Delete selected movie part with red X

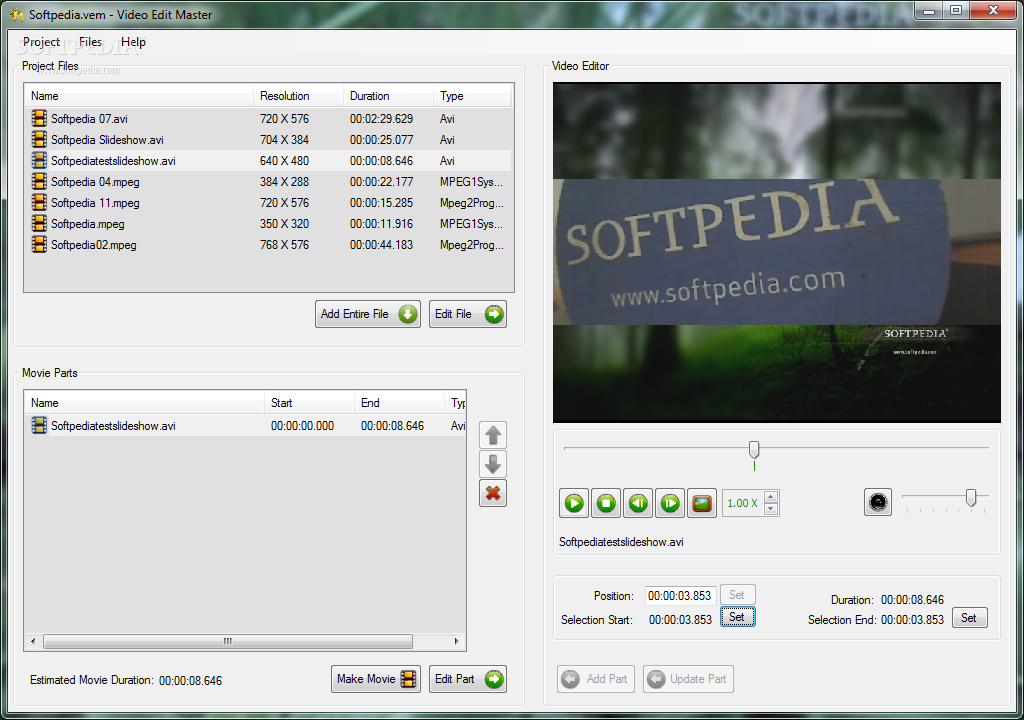[x=493, y=493]
